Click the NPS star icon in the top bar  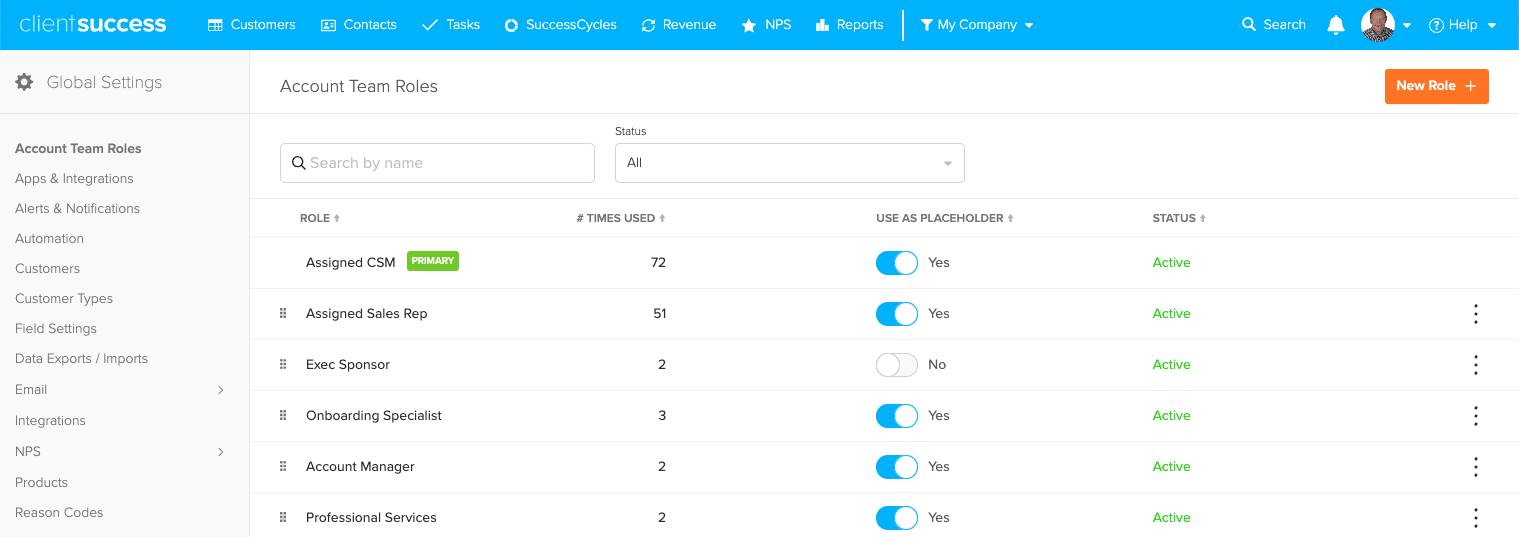pos(748,25)
